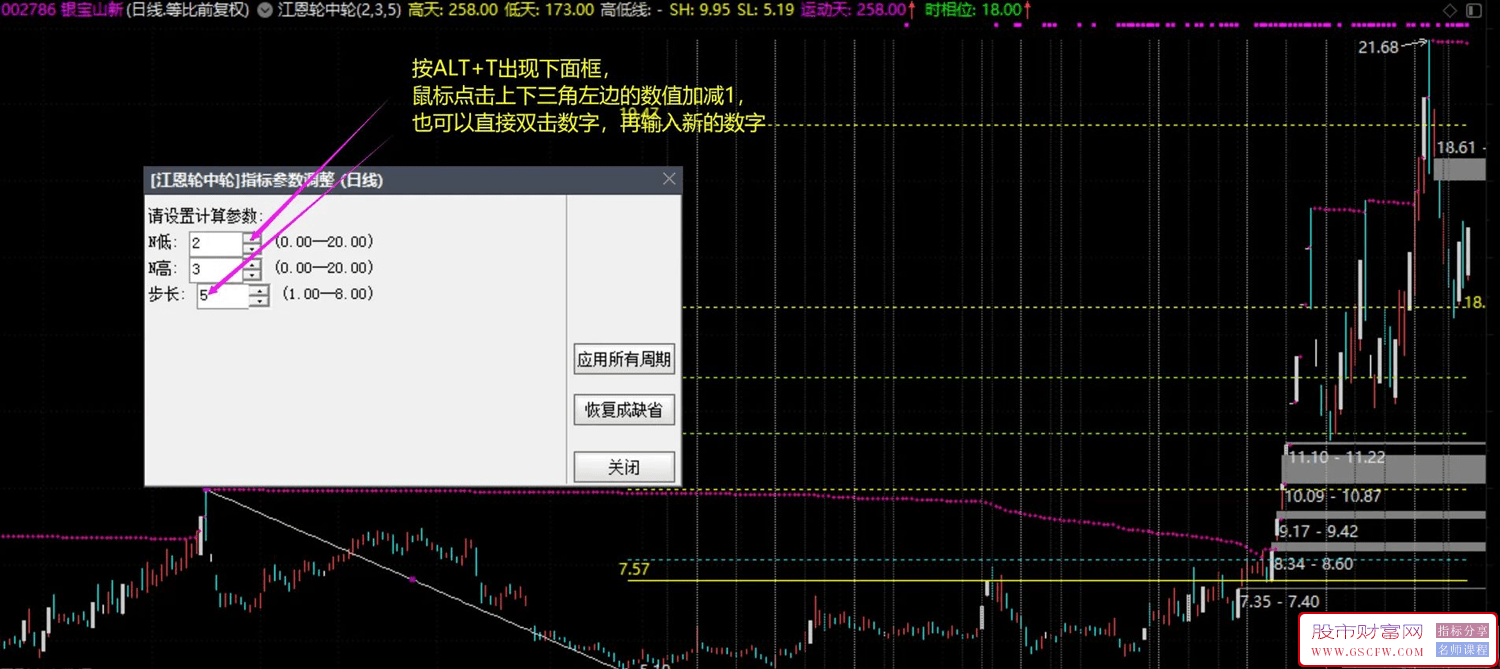Click the 10.09 - 10.87 price zone
1500x669 pixels.
point(1333,496)
